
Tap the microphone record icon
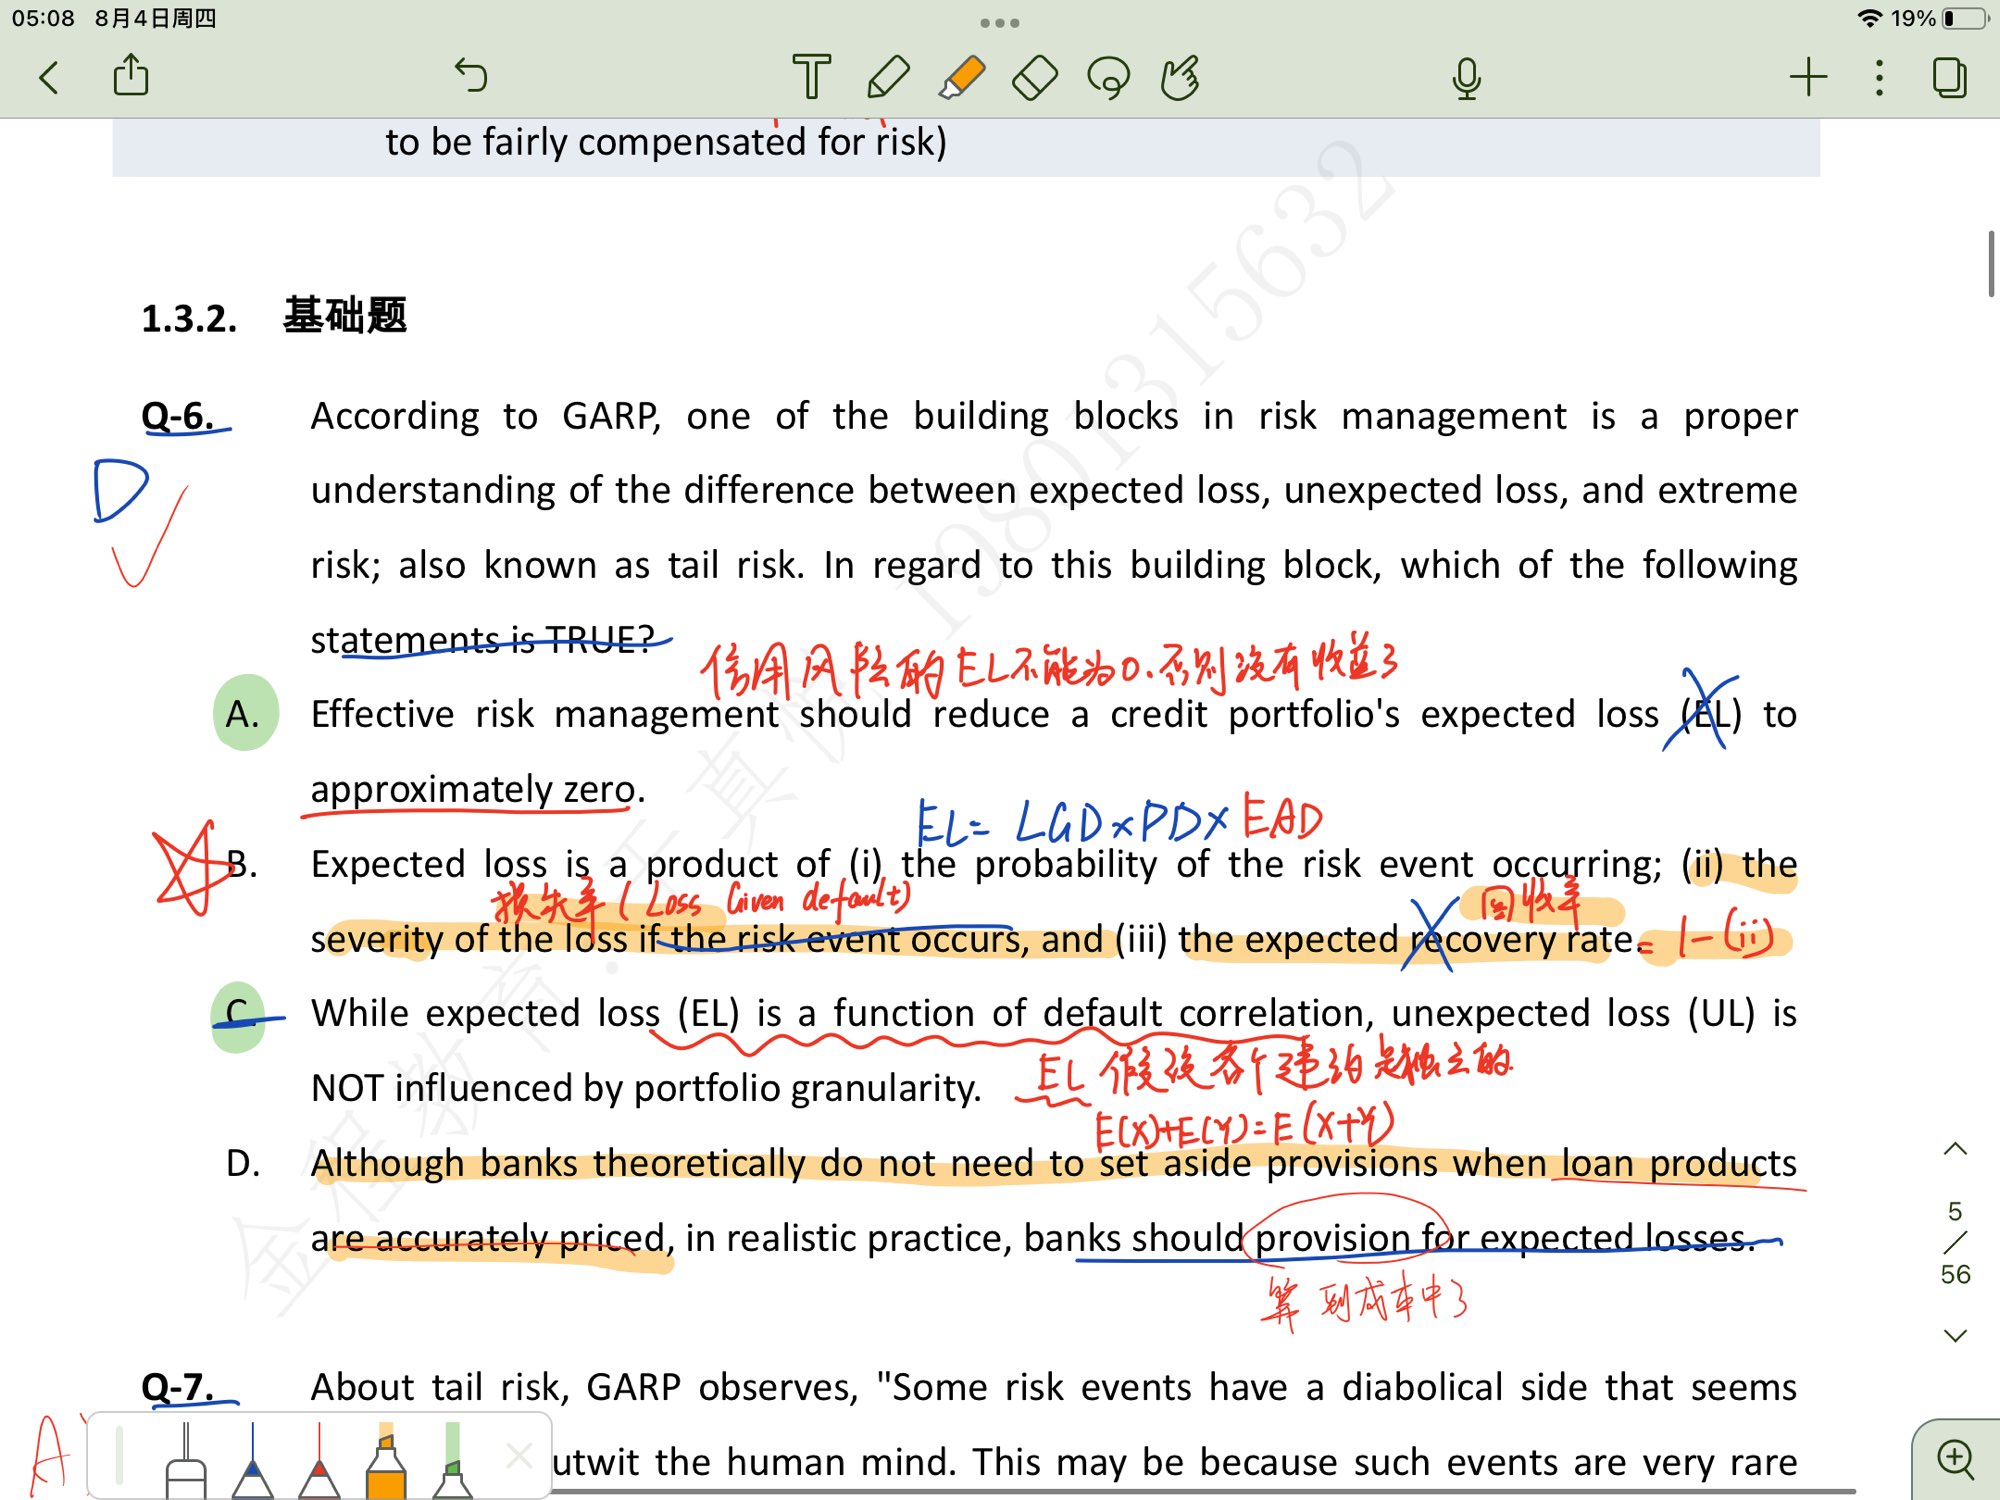pos(1466,77)
